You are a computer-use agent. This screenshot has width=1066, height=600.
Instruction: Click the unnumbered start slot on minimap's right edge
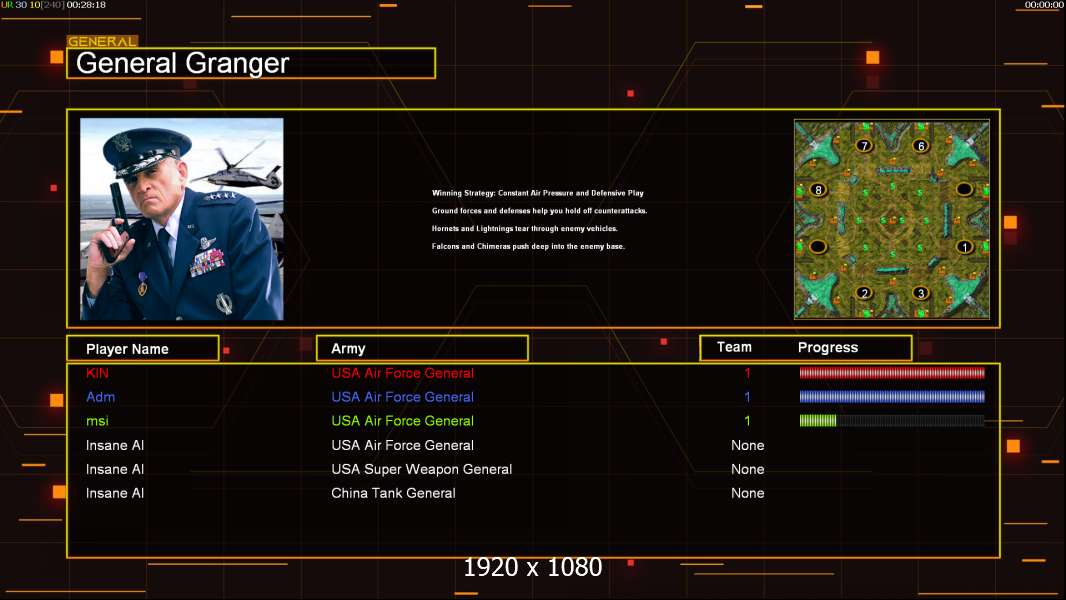click(x=964, y=189)
